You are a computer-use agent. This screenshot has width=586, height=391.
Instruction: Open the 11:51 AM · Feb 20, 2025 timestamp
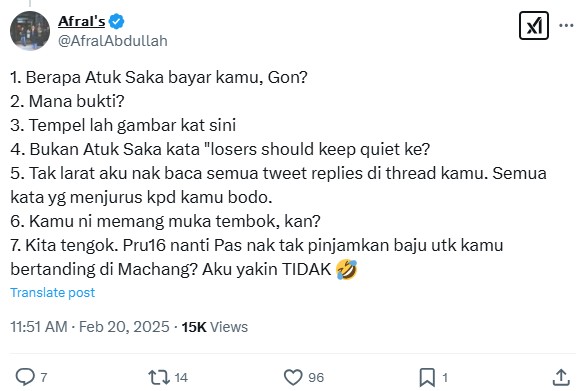click(x=90, y=327)
